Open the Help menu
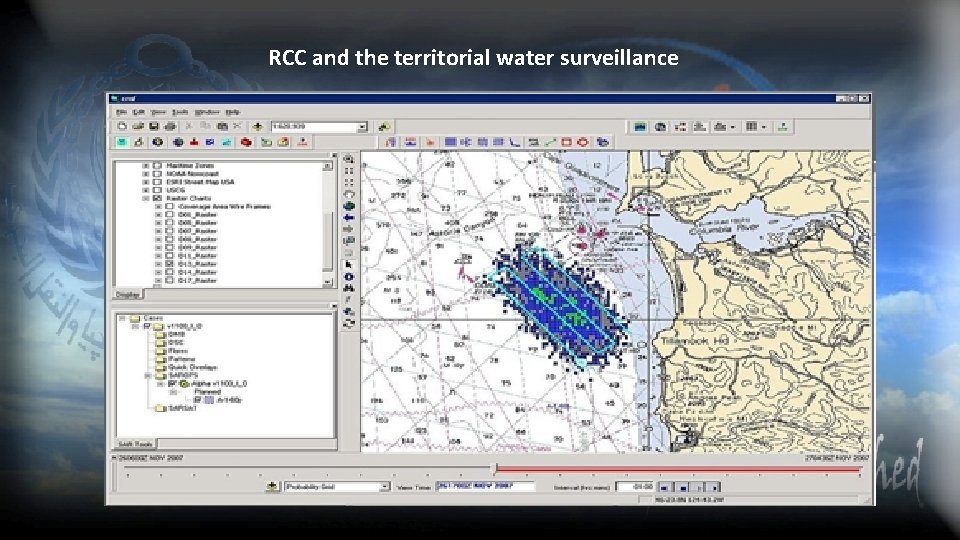 click(x=233, y=113)
